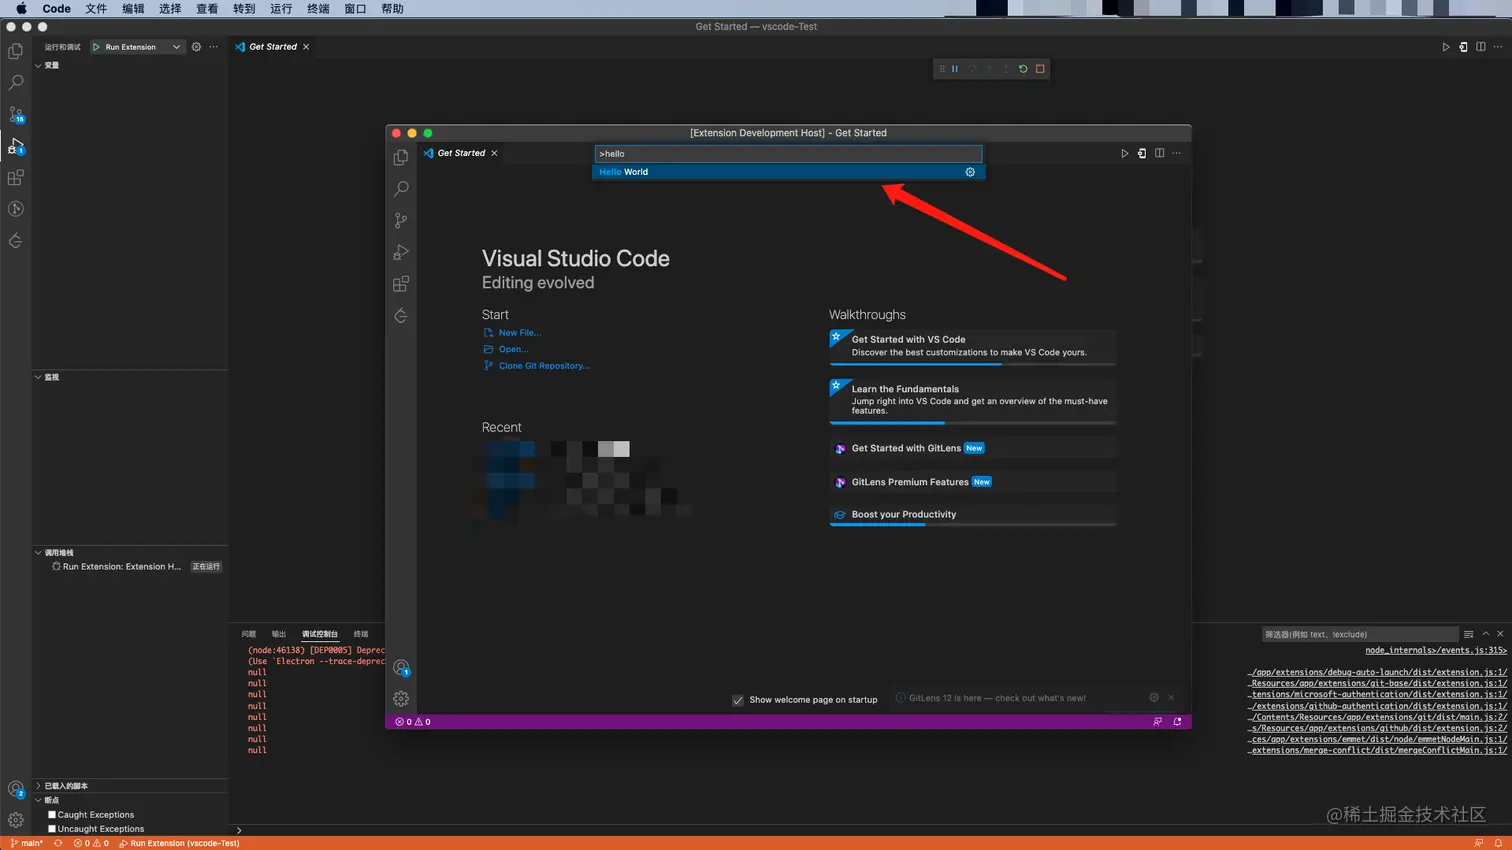Open Learn the Fundamentals walkthrough
Screen dimensions: 1512x850
point(973,400)
